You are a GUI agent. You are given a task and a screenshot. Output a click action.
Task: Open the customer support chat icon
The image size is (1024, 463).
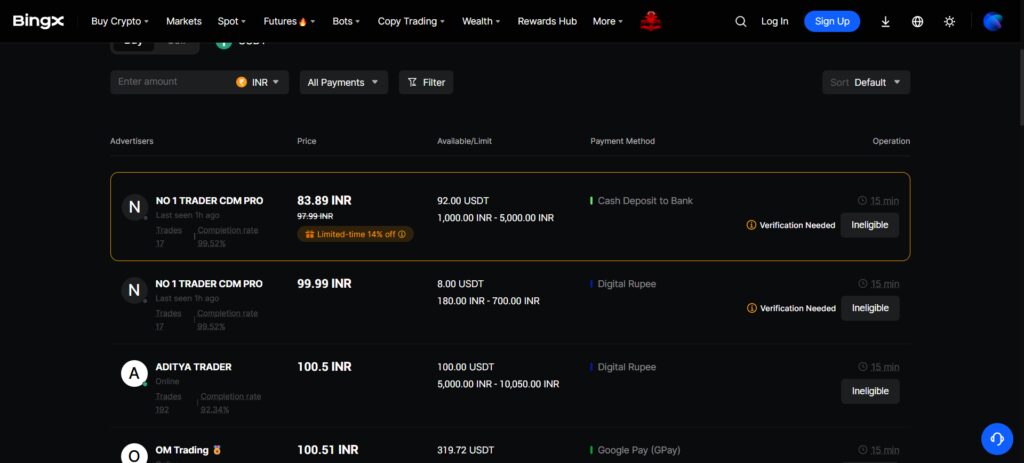coord(996,438)
